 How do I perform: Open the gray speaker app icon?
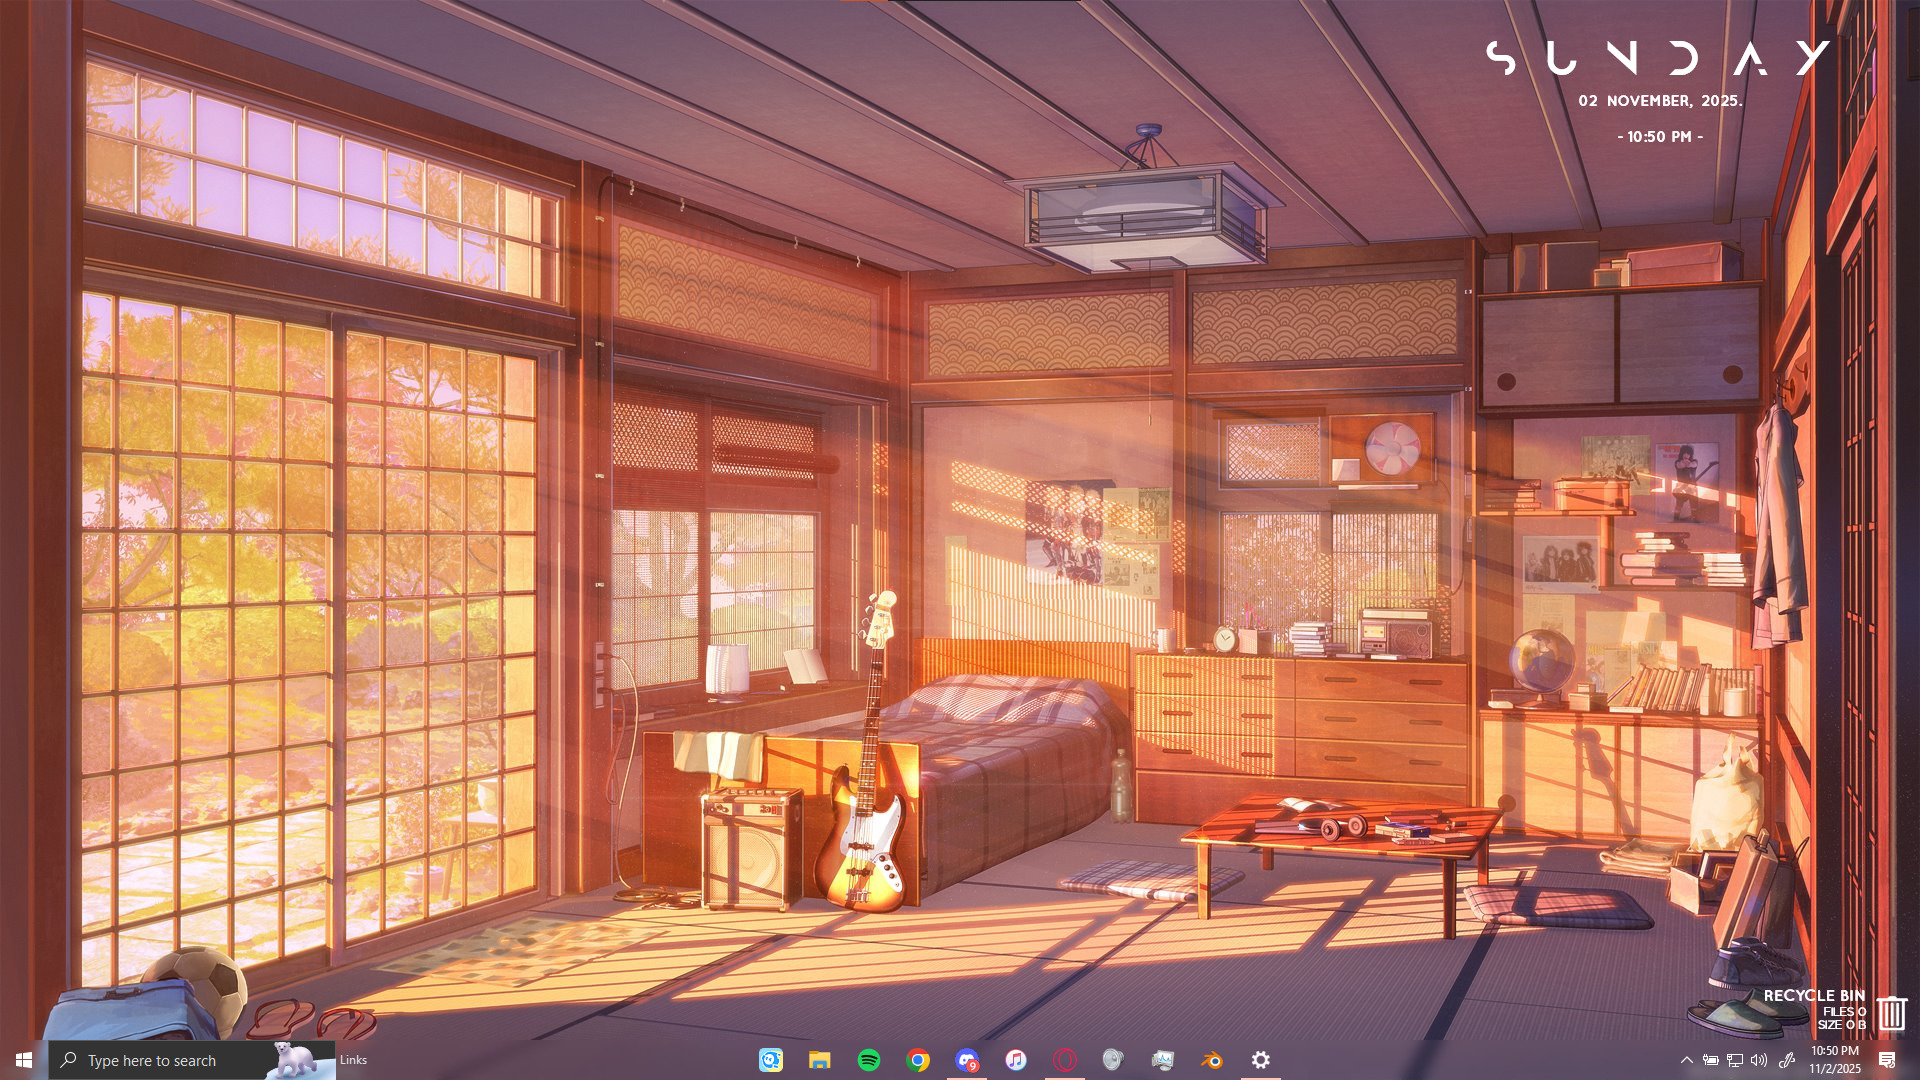(x=1113, y=1060)
